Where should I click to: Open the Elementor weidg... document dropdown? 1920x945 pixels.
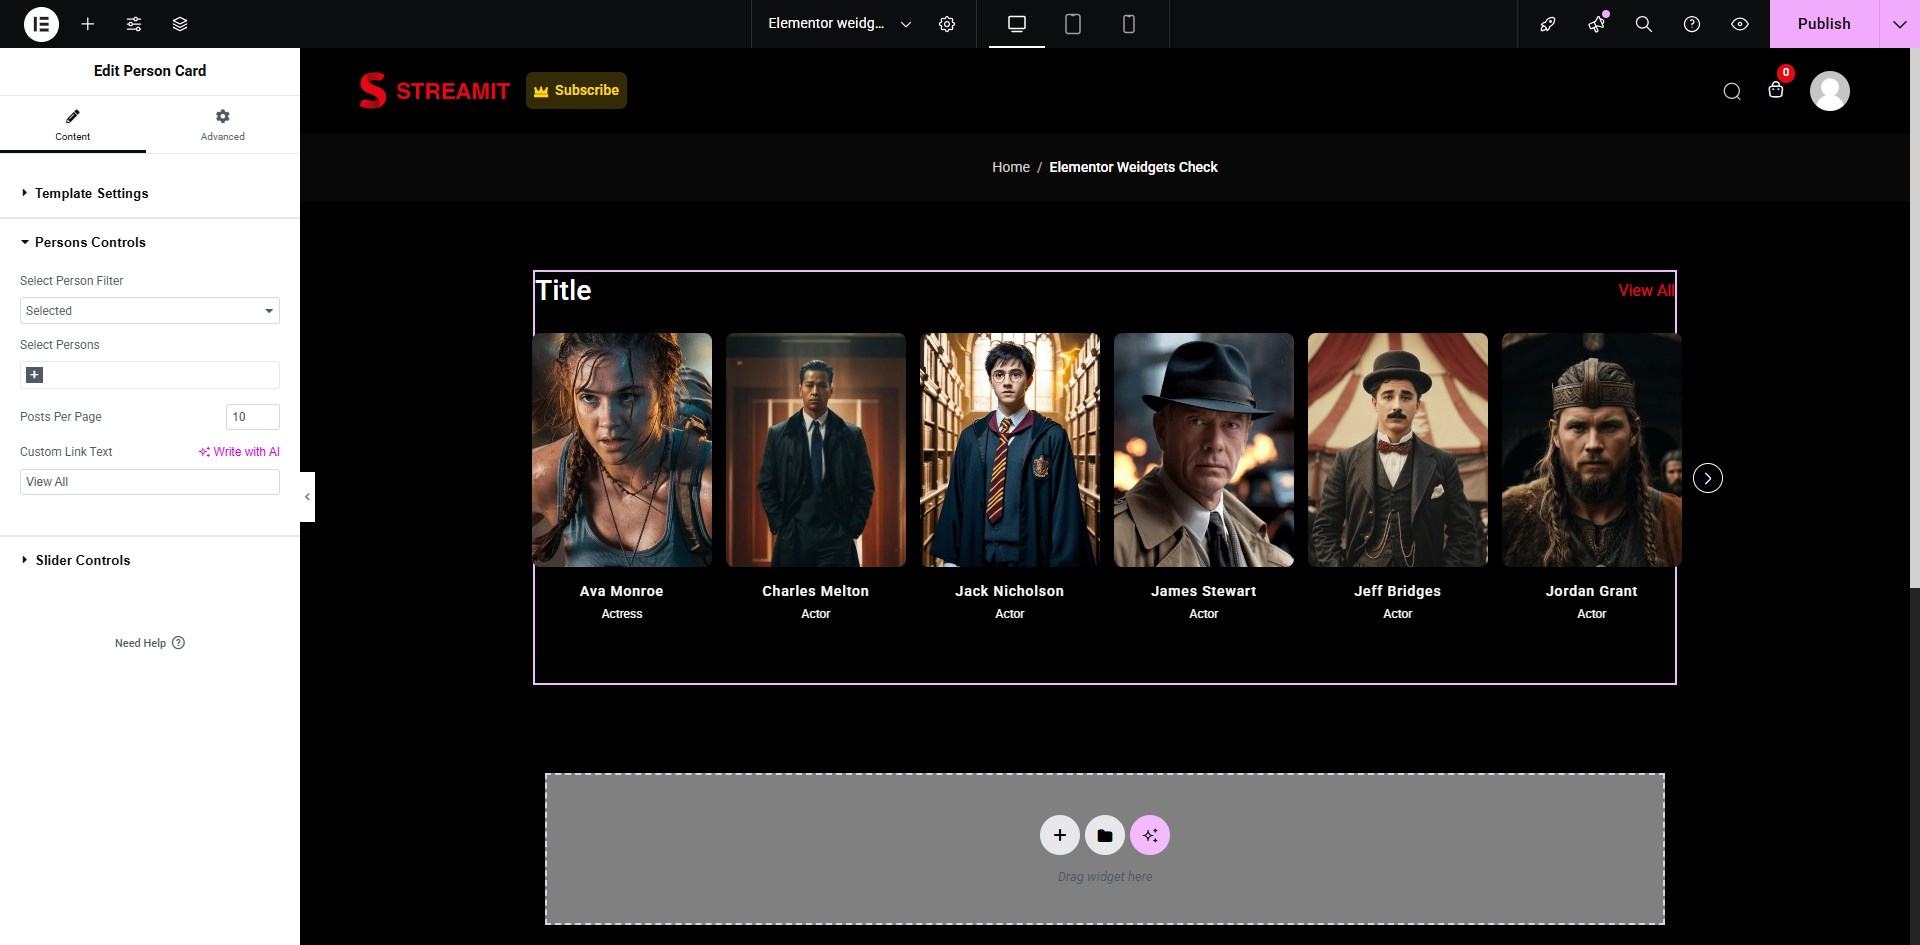[x=839, y=24]
